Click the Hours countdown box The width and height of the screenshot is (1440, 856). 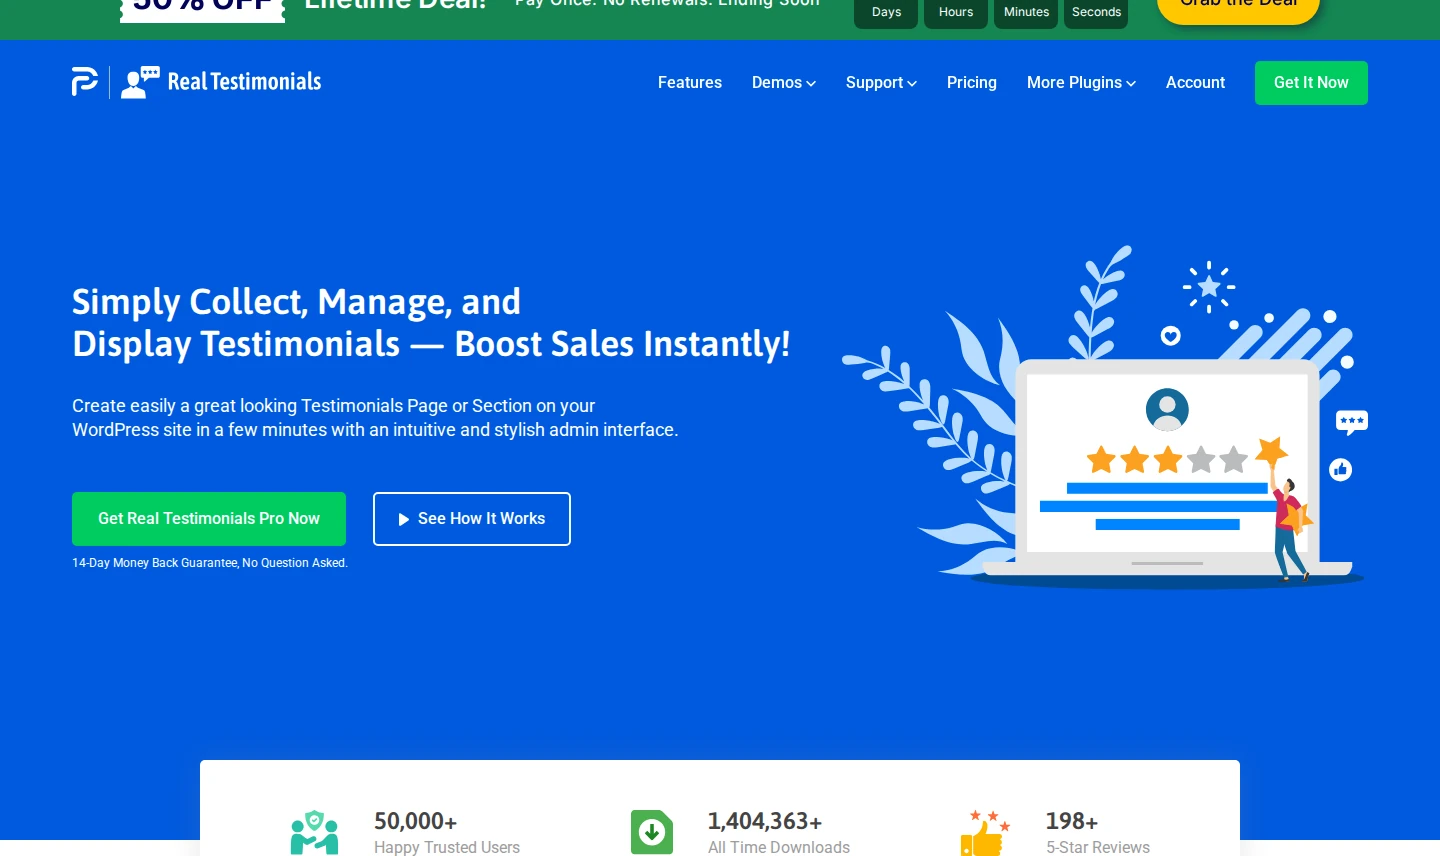[x=956, y=13]
